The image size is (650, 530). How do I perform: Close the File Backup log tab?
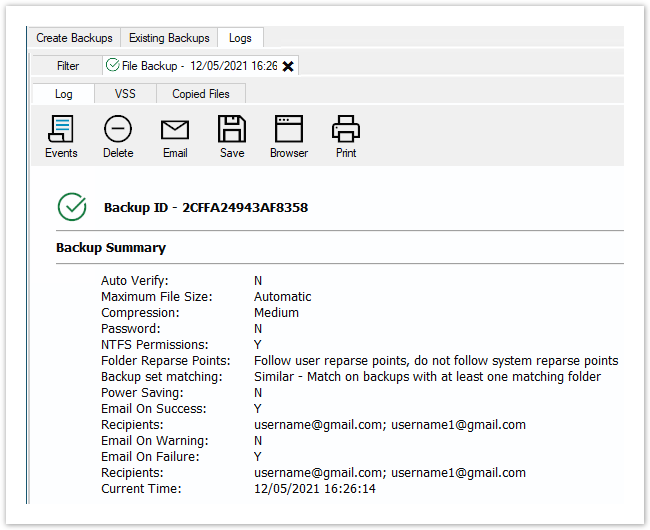click(x=288, y=66)
